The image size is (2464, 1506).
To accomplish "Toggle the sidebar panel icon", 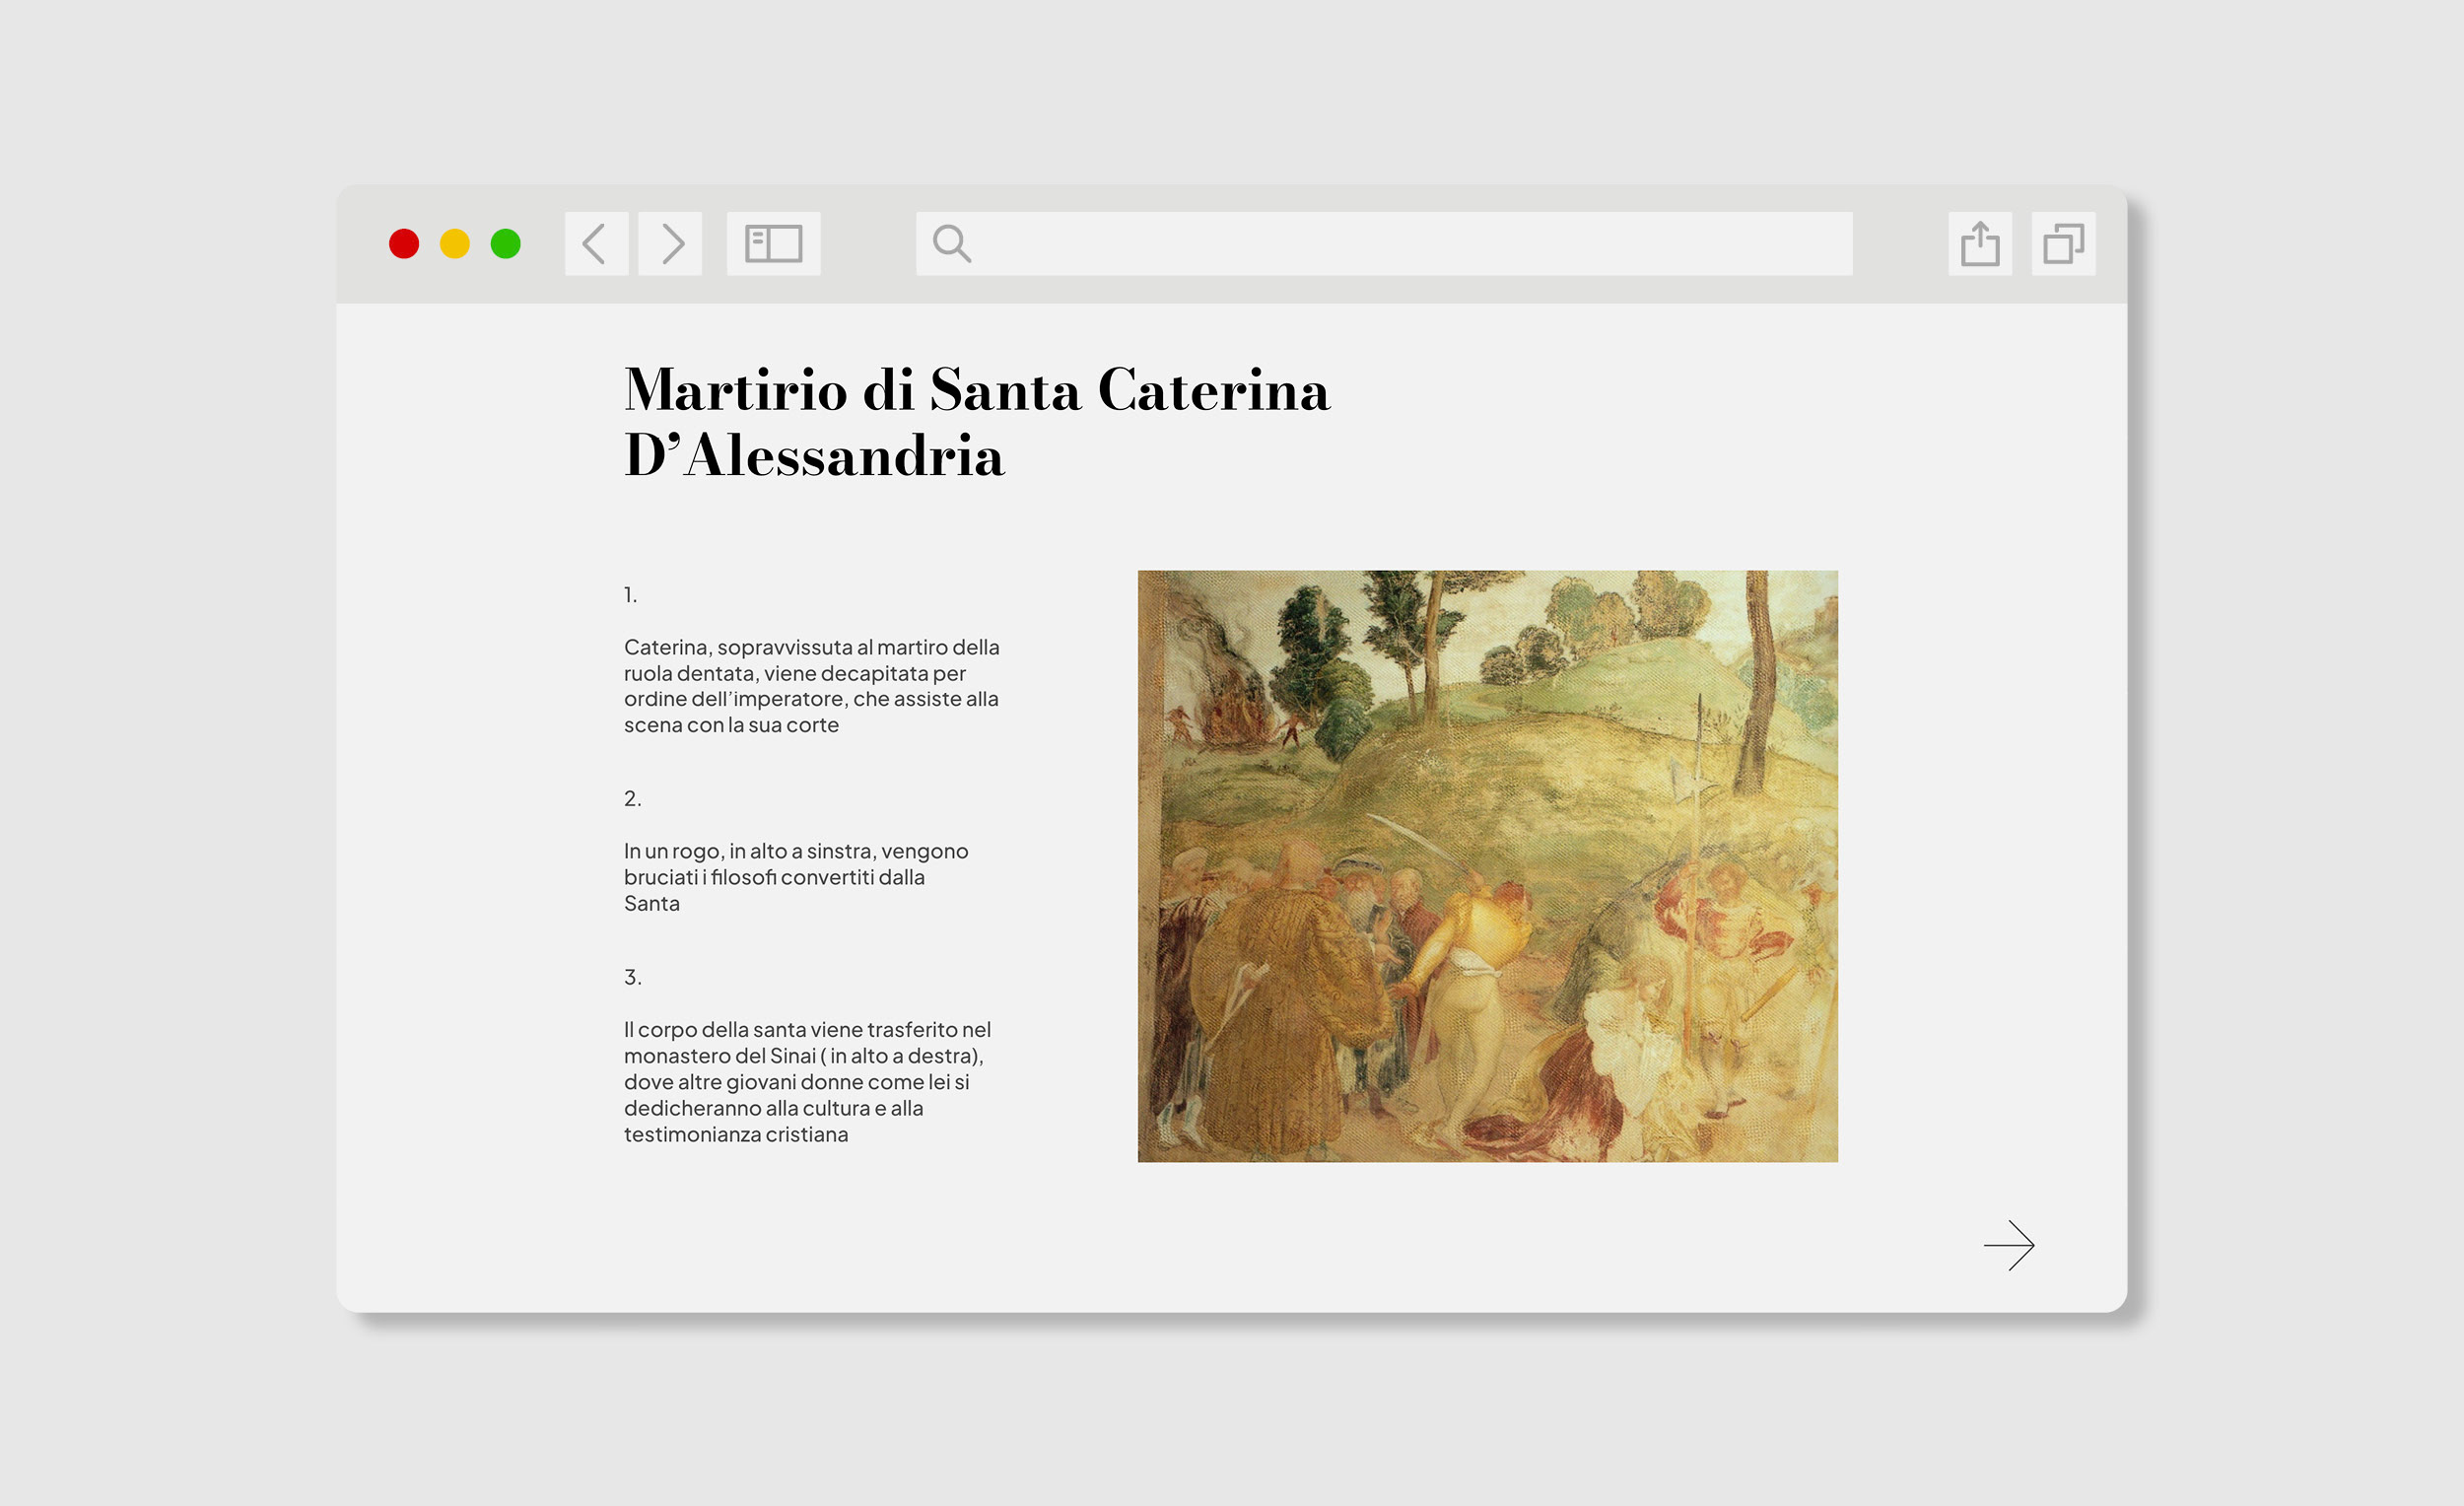I will tap(773, 243).
